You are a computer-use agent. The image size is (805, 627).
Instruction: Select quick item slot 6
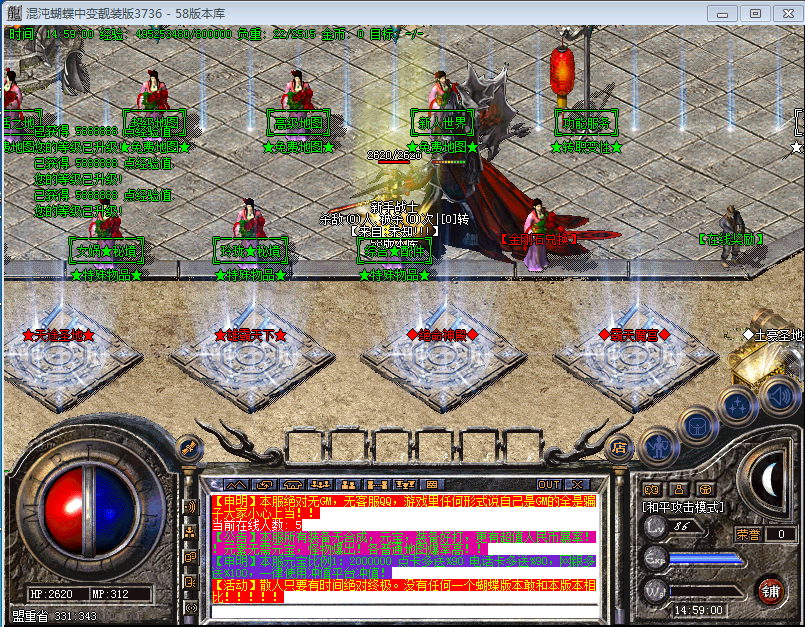pyautogui.click(x=523, y=446)
